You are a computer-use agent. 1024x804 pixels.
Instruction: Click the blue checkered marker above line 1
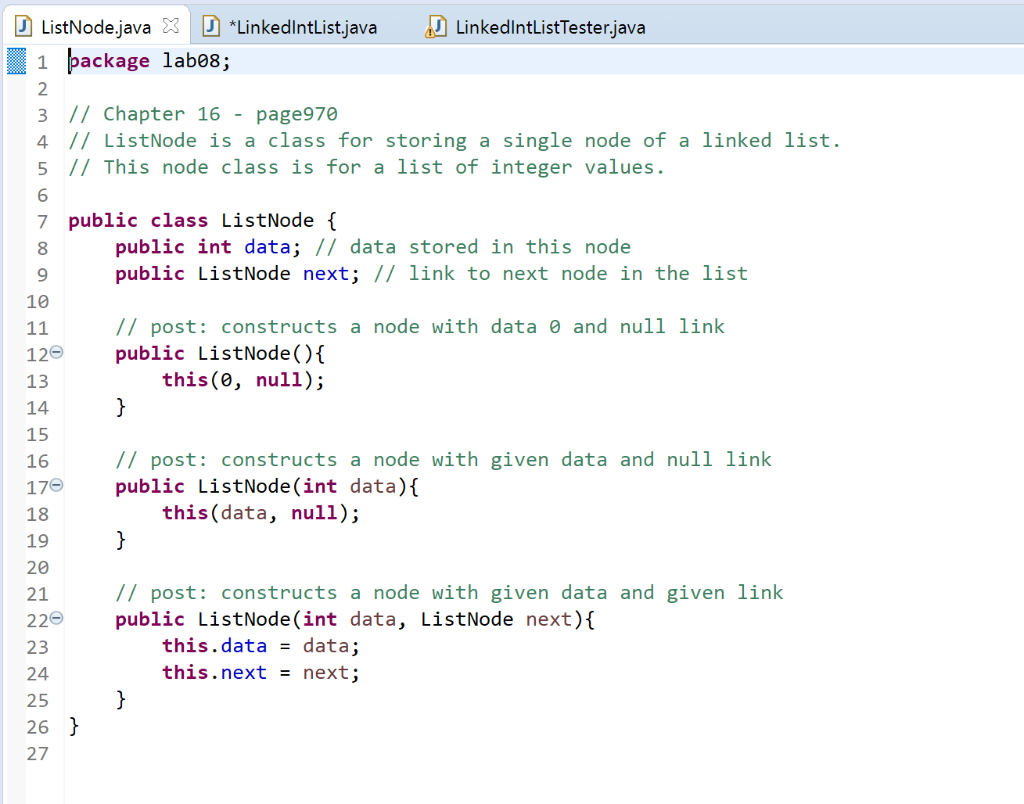pyautogui.click(x=14, y=61)
